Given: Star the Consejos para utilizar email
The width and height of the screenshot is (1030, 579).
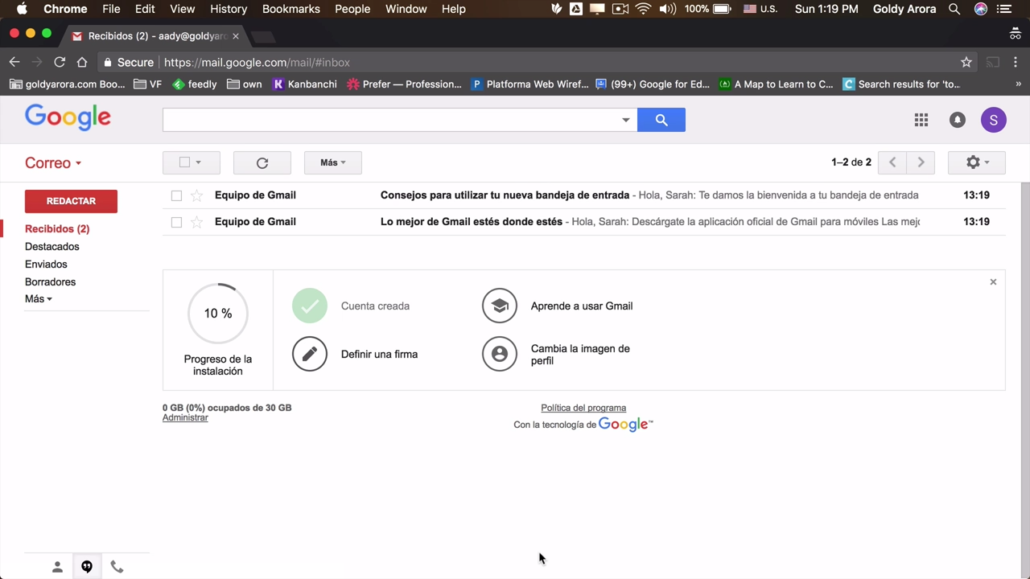Looking at the screenshot, I should pyautogui.click(x=196, y=195).
